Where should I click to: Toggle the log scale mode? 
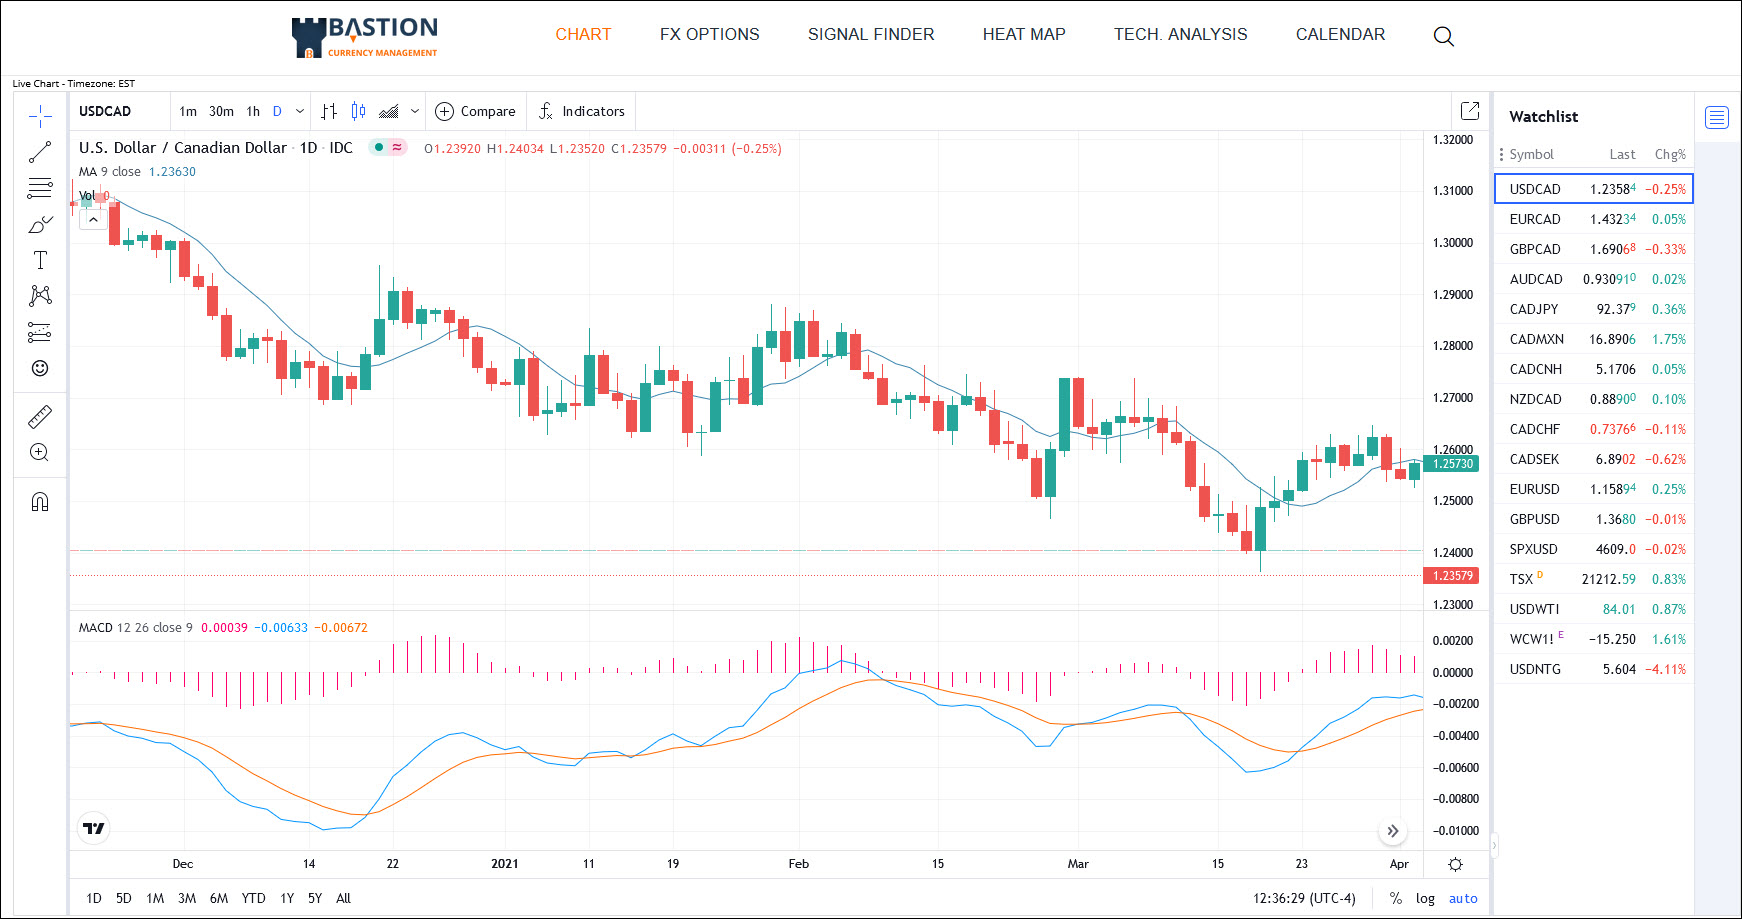point(1425,898)
